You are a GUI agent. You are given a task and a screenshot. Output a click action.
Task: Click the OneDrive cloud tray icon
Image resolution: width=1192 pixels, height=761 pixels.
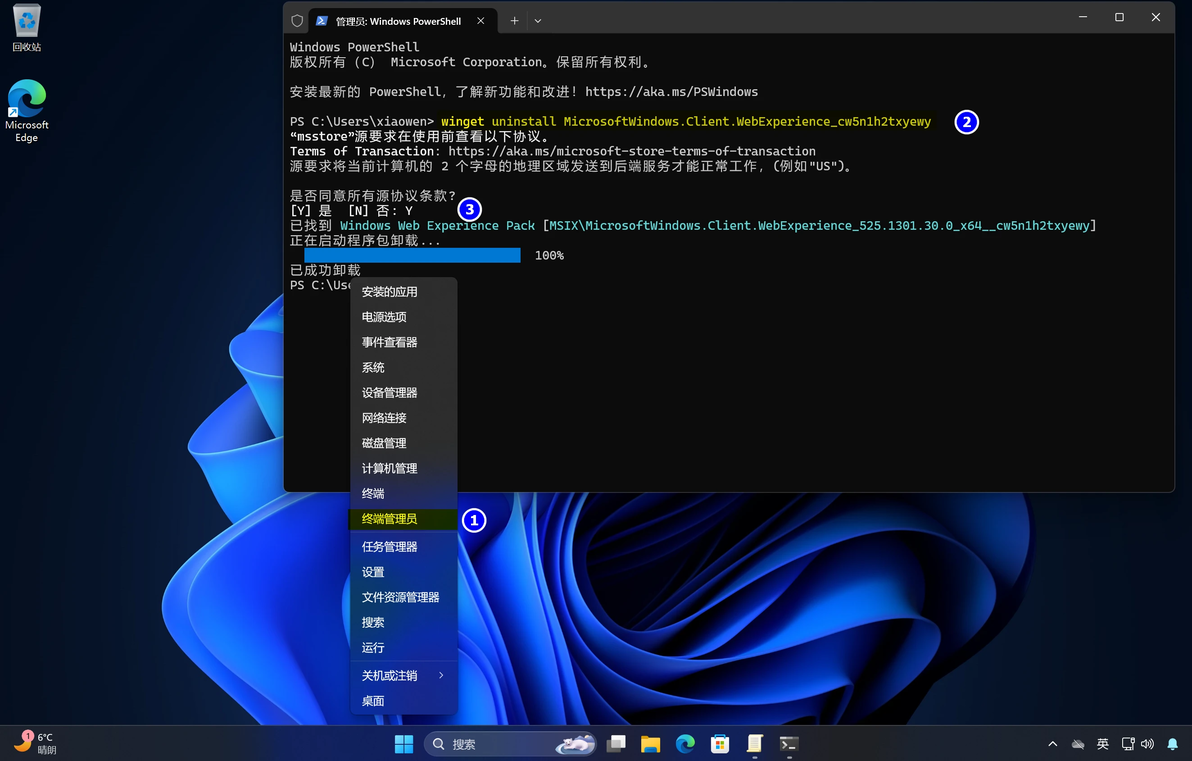point(1077,744)
